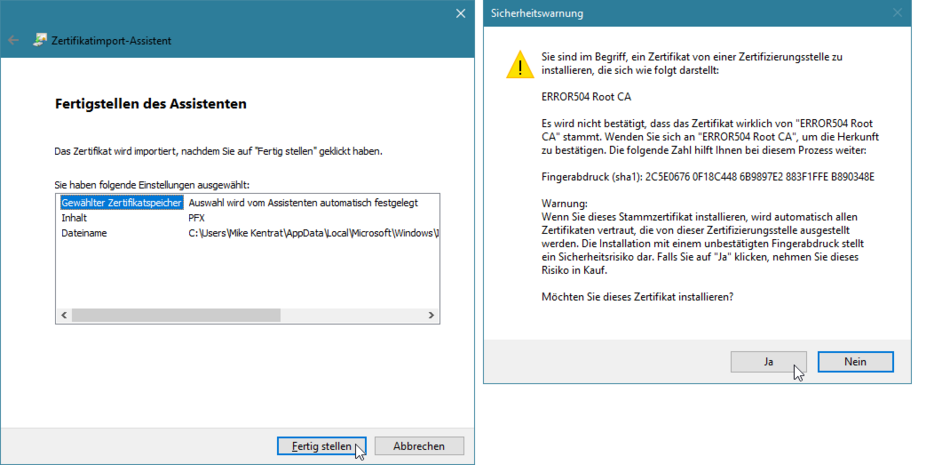Screen dimensions: 950x465
Task: Click the Fertig stellen button
Action: [x=321, y=446]
